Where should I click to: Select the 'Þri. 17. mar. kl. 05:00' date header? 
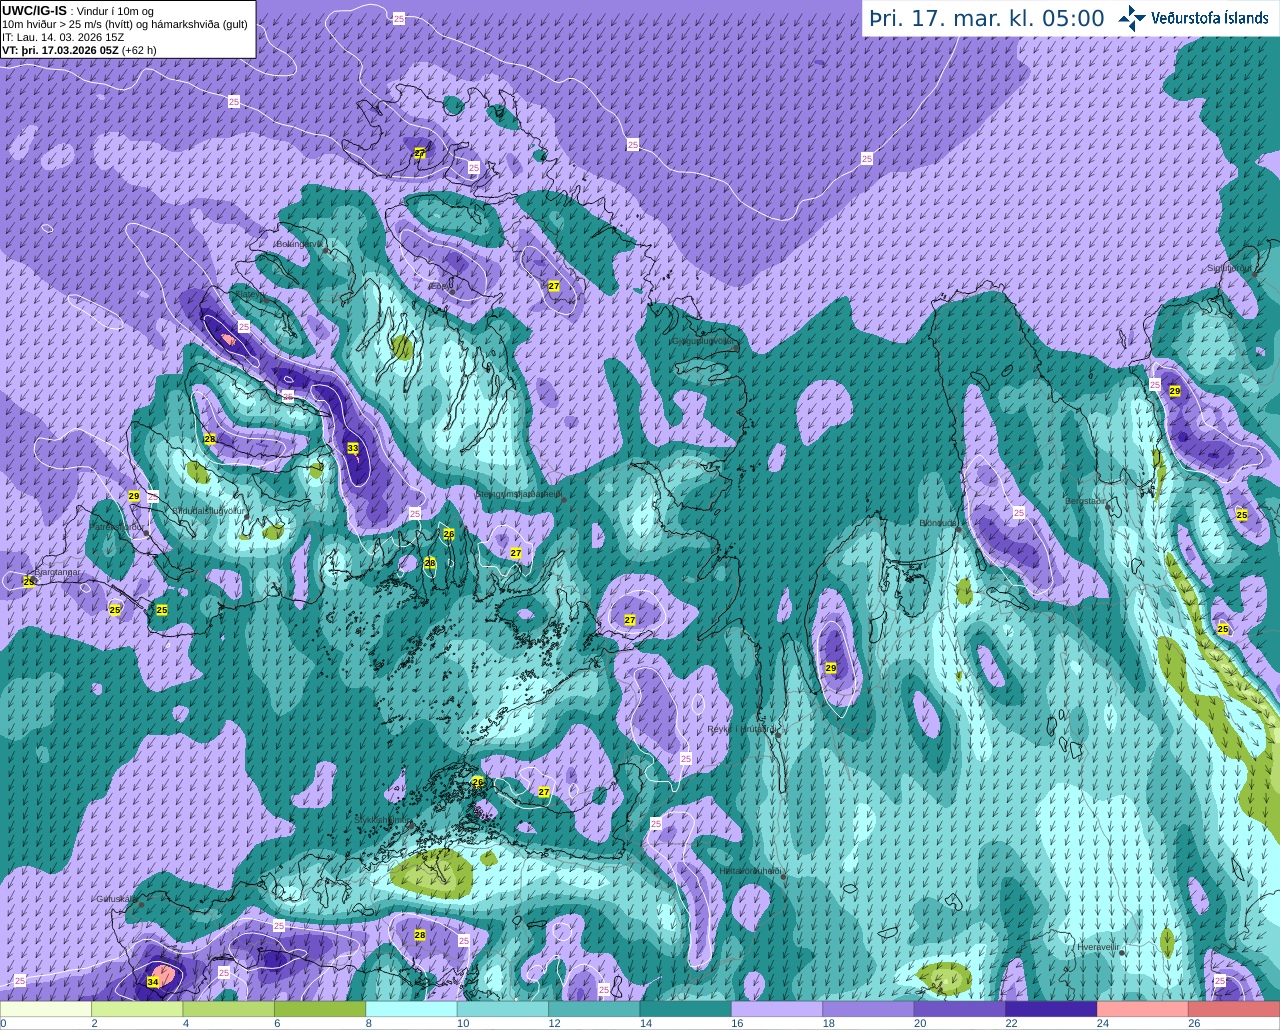click(x=986, y=18)
